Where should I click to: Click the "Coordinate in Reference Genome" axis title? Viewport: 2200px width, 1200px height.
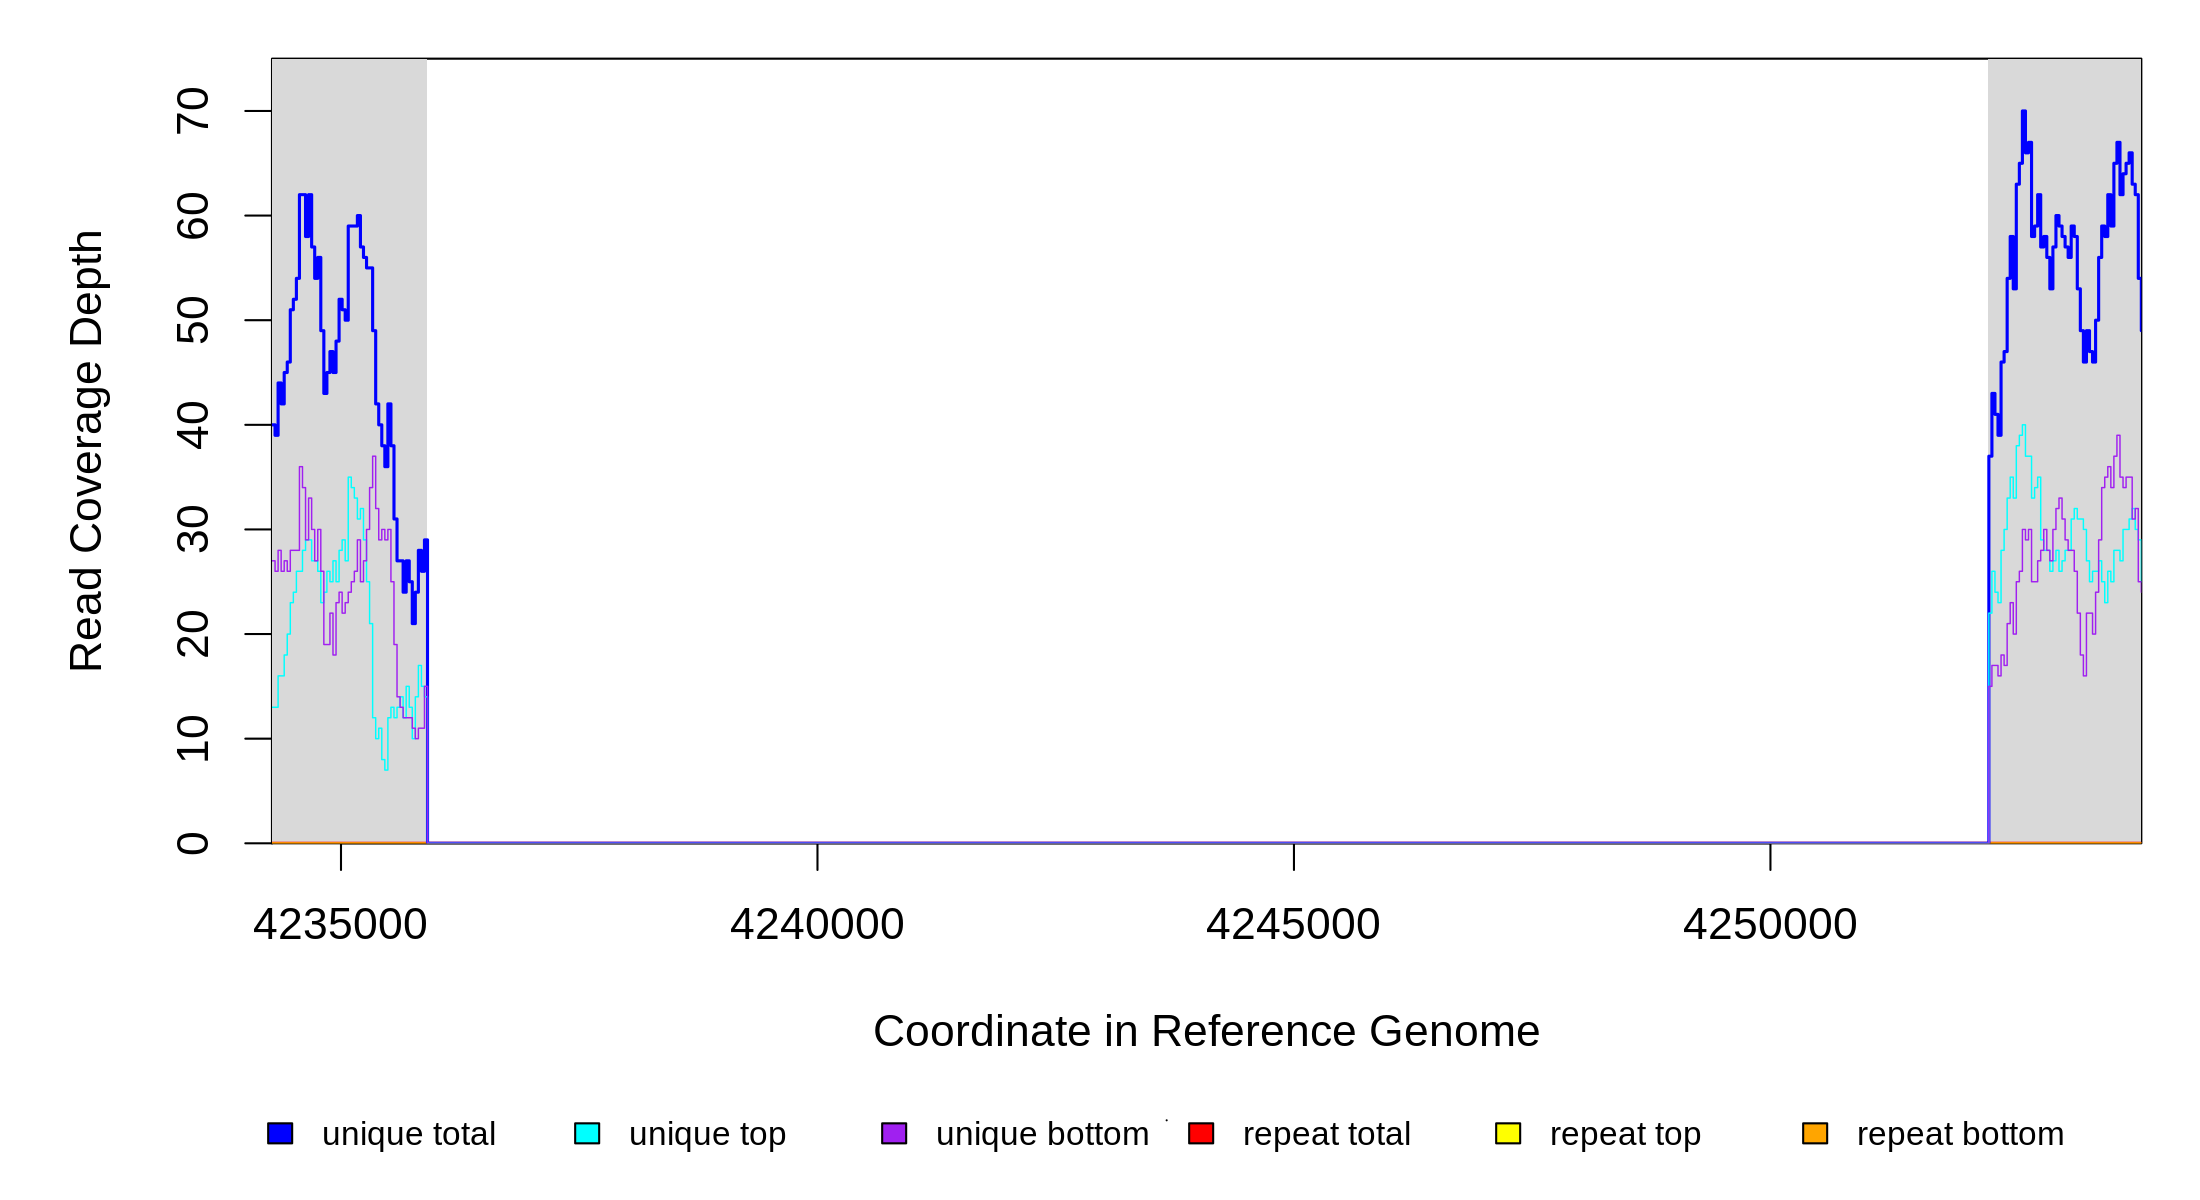1206,1032
